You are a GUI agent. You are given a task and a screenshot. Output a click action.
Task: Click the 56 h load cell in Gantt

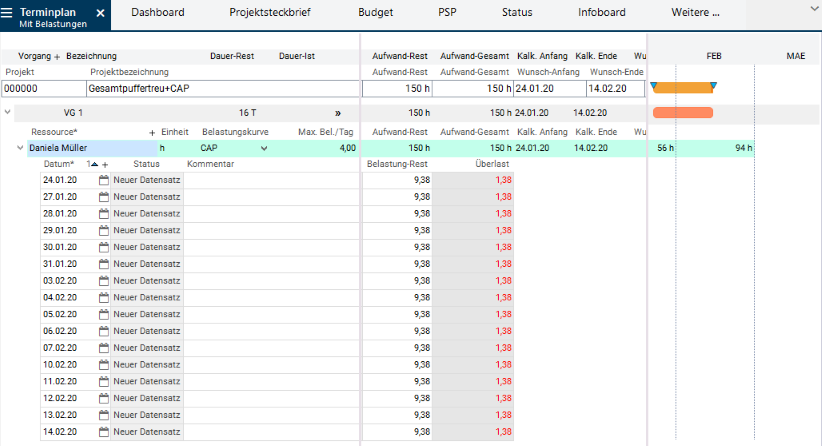pos(665,148)
